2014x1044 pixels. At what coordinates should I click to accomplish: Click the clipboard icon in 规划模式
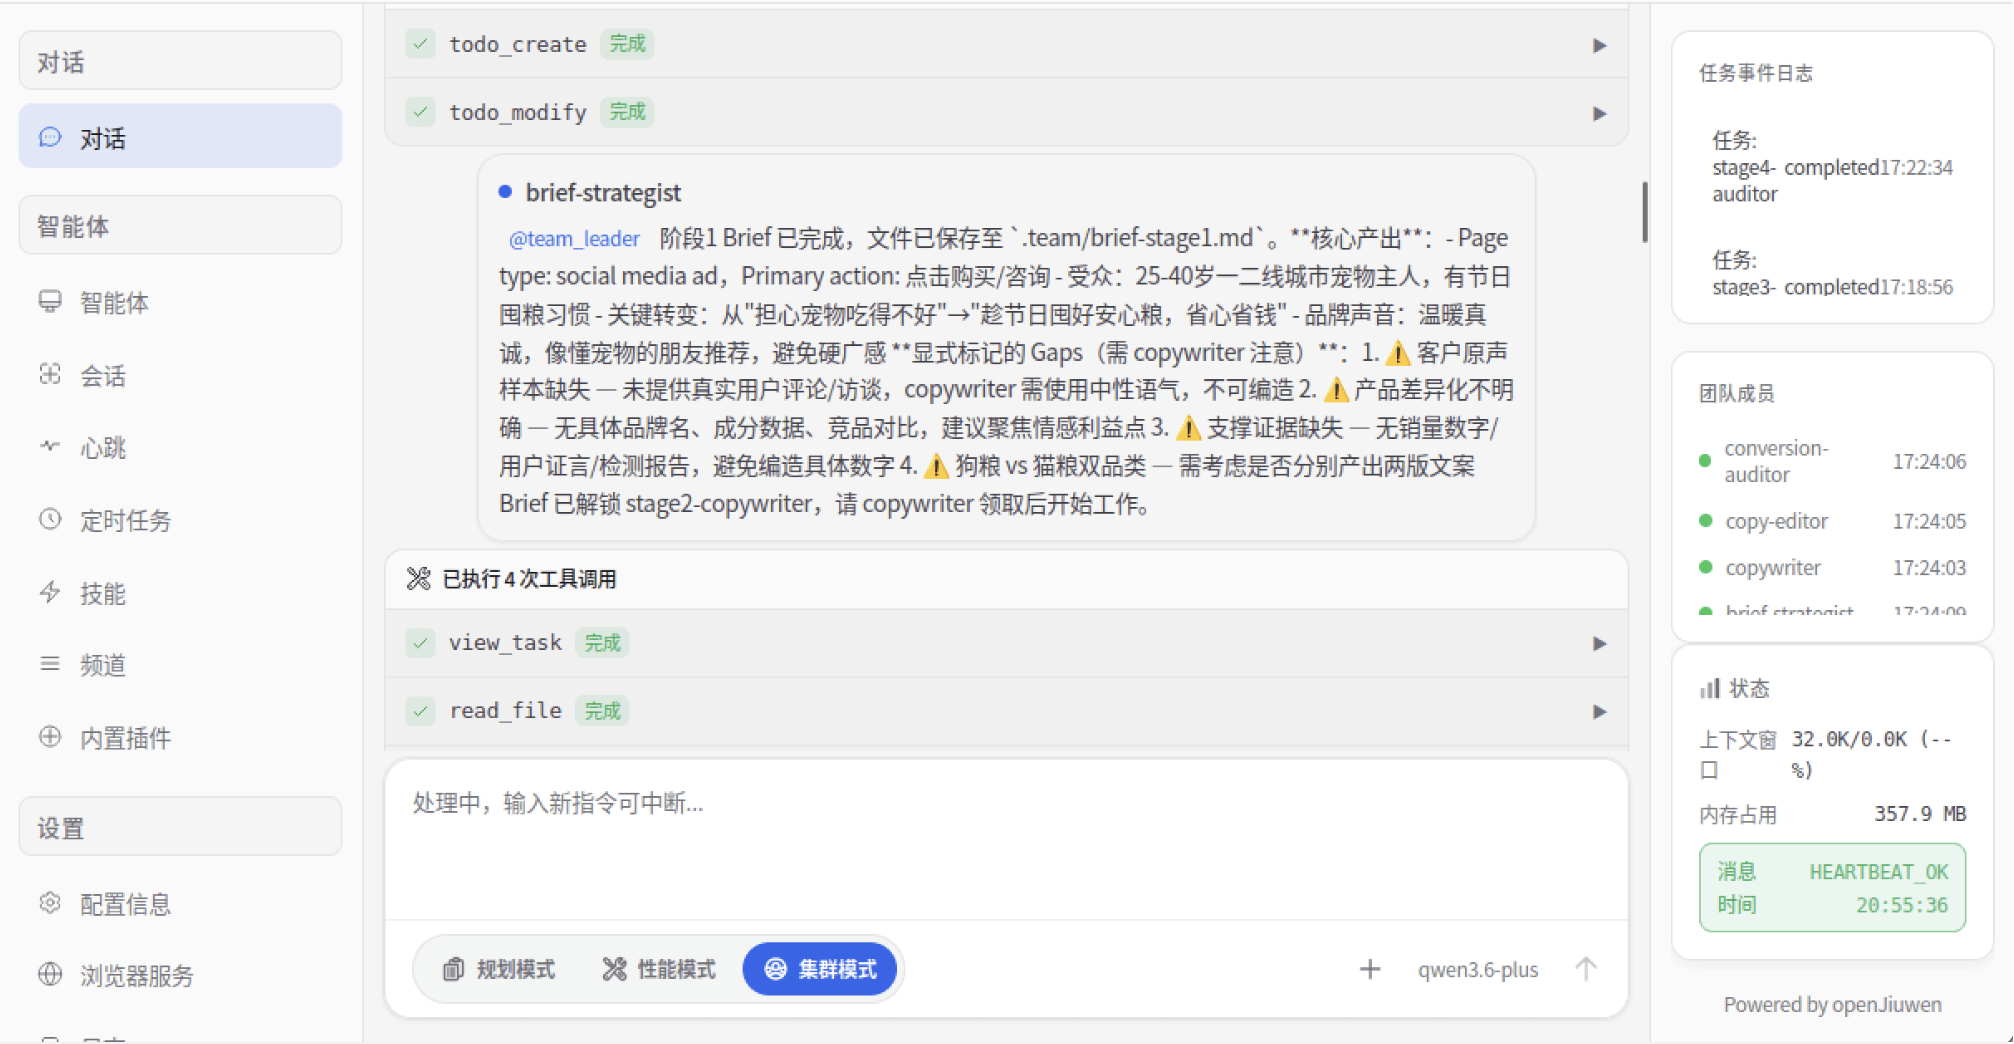coord(454,969)
